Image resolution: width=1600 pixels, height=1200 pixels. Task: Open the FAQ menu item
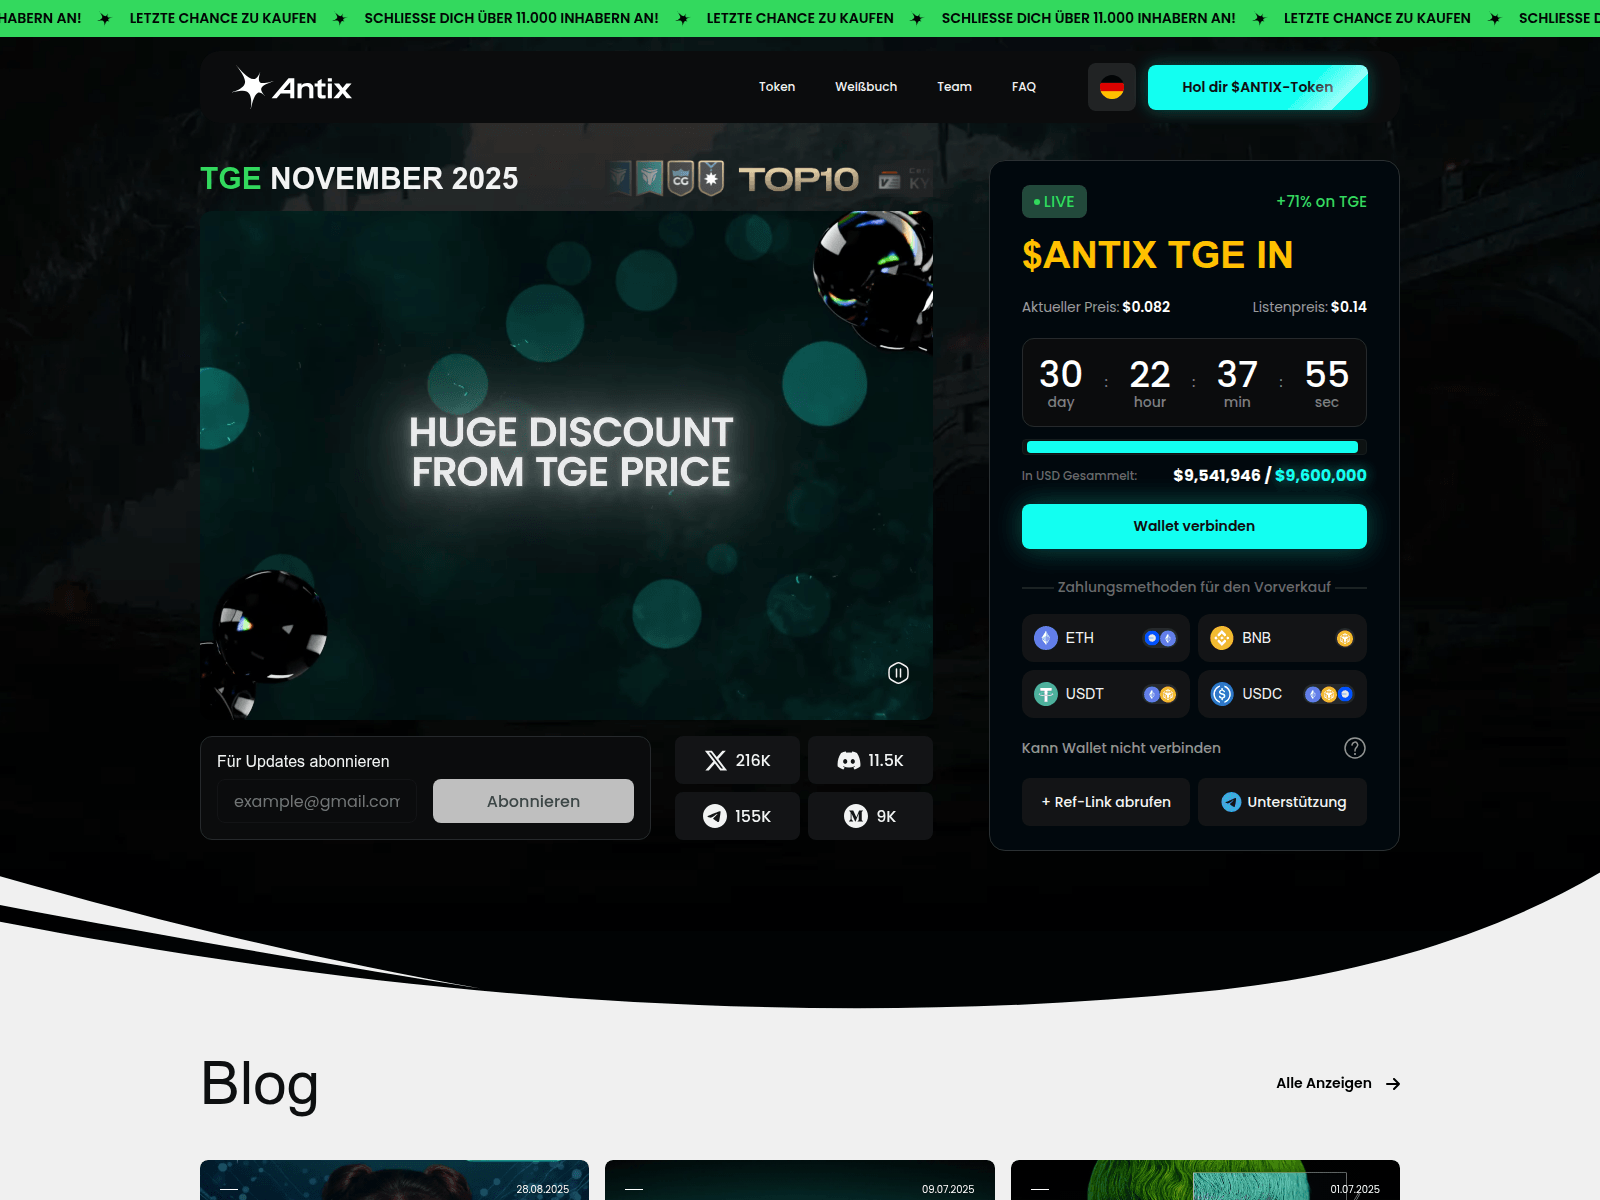click(1024, 87)
